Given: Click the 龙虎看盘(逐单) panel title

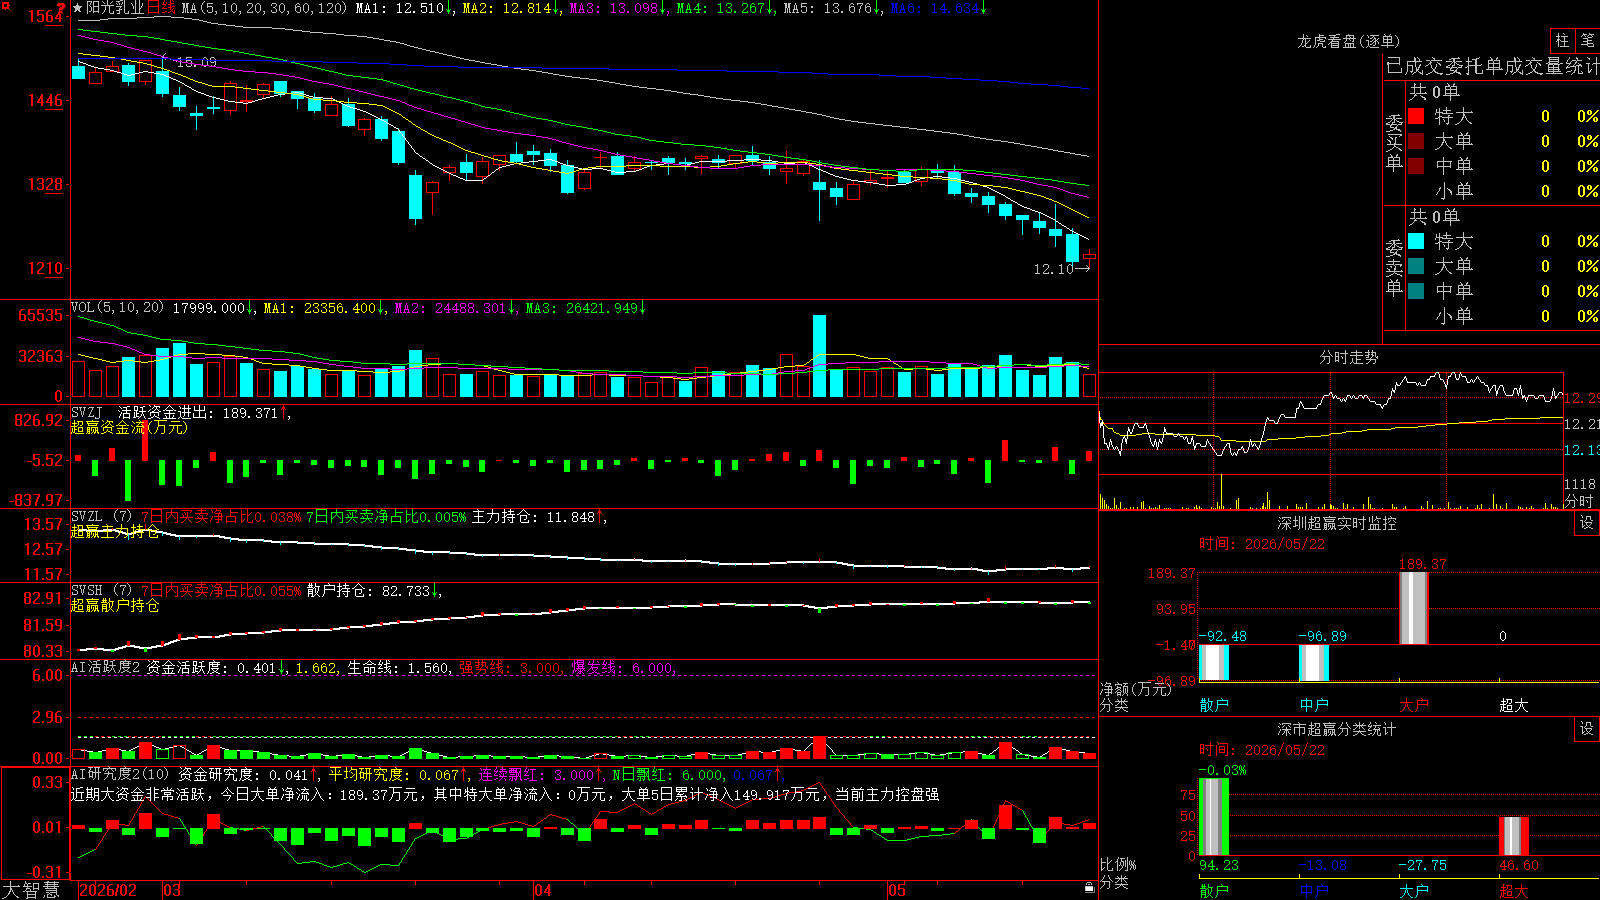Looking at the screenshot, I should (1348, 41).
